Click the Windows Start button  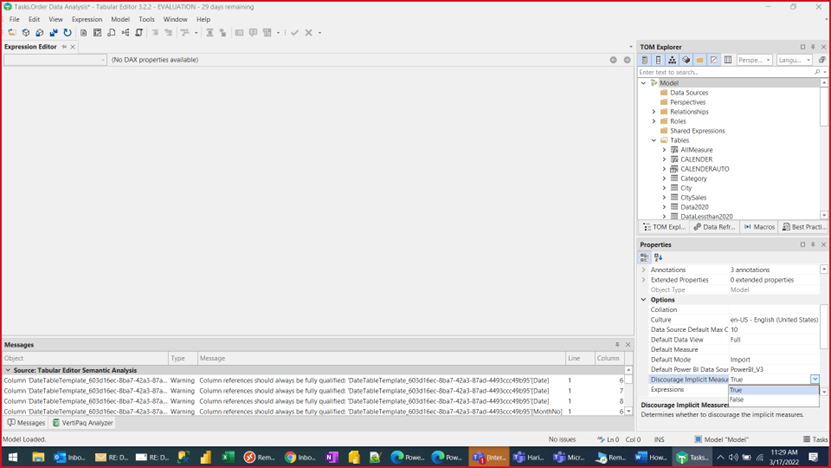pos(13,457)
